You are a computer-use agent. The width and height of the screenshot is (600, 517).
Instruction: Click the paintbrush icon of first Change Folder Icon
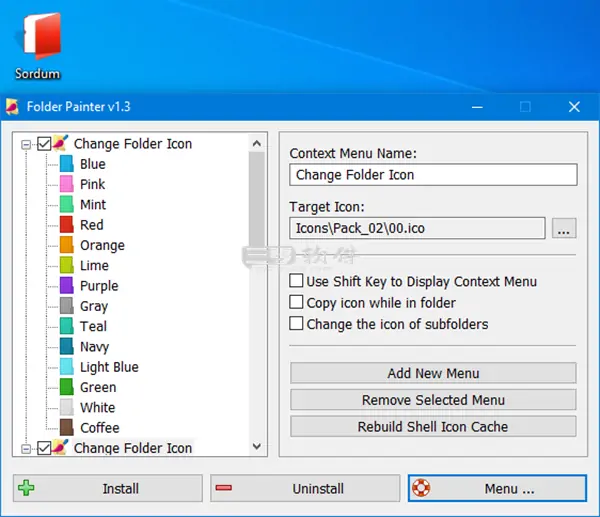(x=60, y=143)
